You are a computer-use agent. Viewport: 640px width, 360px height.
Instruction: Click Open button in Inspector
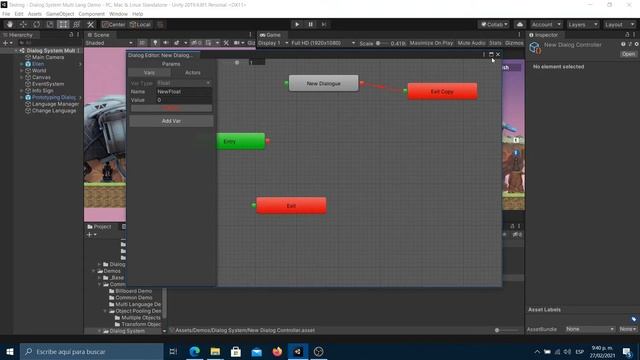[628, 54]
